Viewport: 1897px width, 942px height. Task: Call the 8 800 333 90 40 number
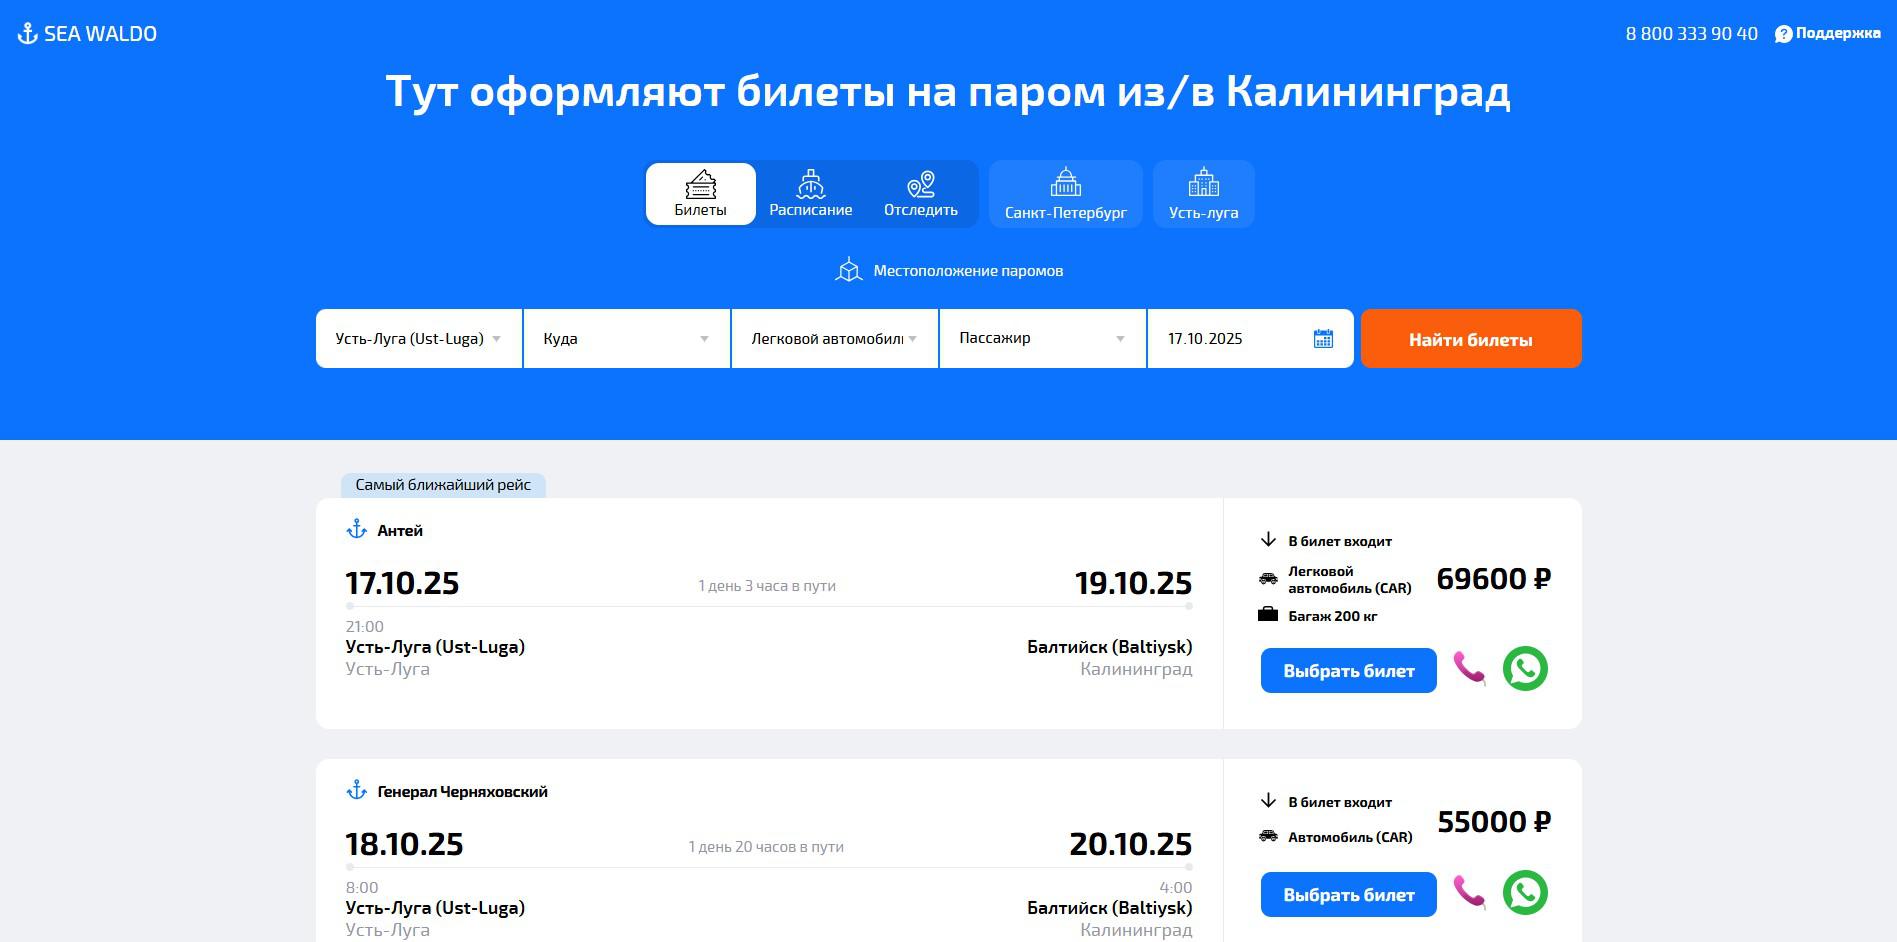1691,34
